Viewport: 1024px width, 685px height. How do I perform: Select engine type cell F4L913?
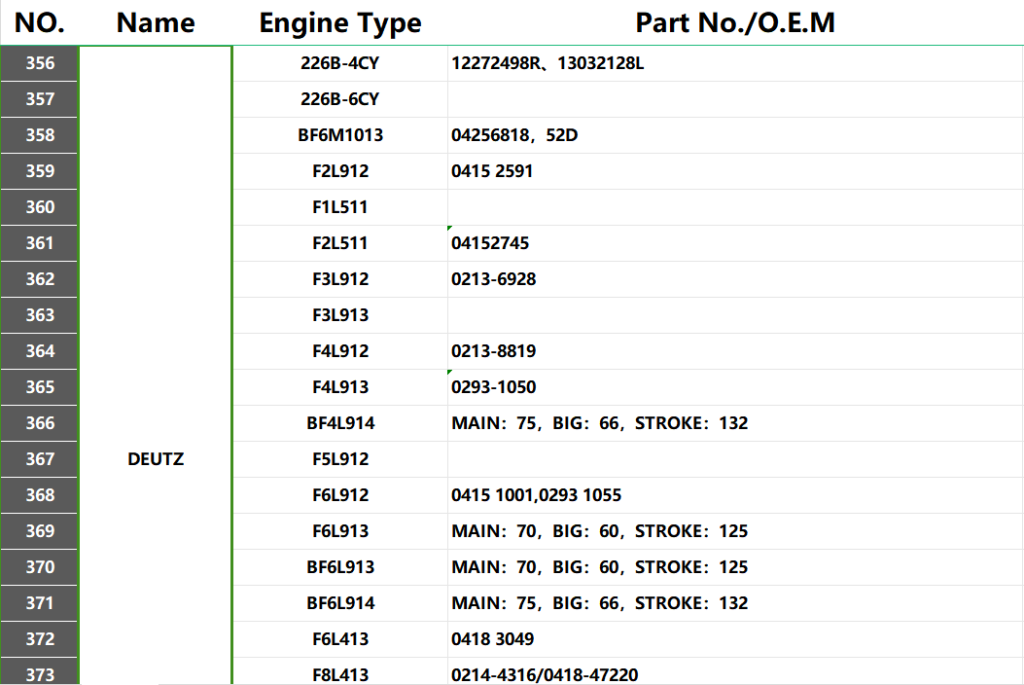340,387
